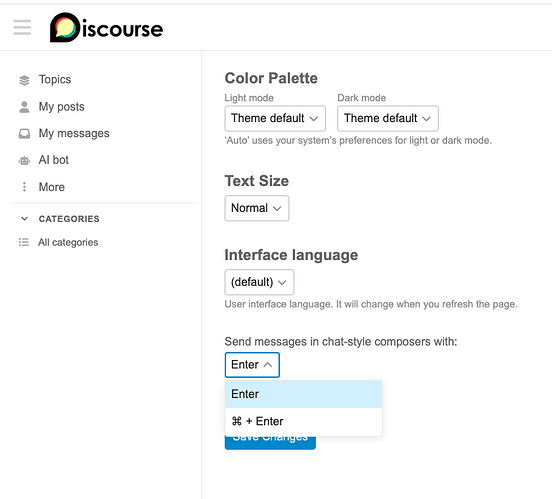Click the Save Changes button
This screenshot has width=552, height=499.
coord(270,443)
